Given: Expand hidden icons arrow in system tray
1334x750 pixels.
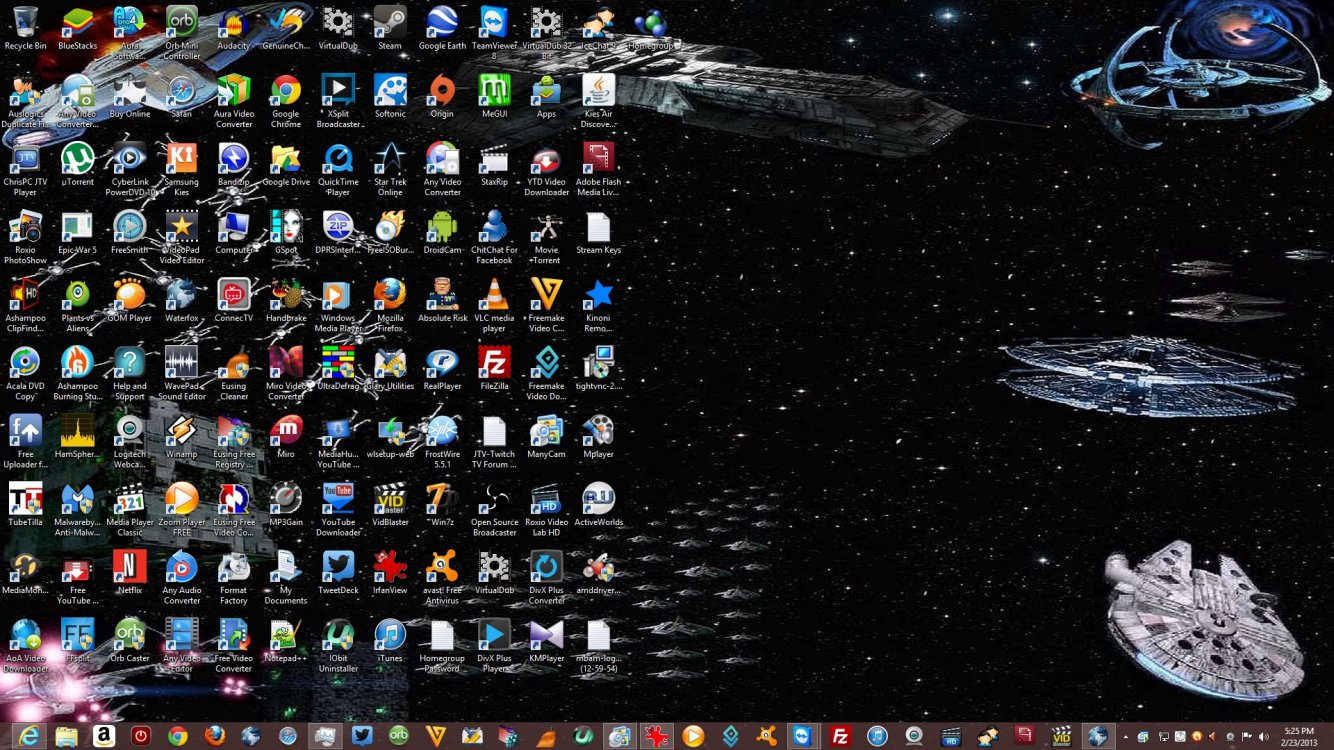Looking at the screenshot, I should [x=1125, y=737].
